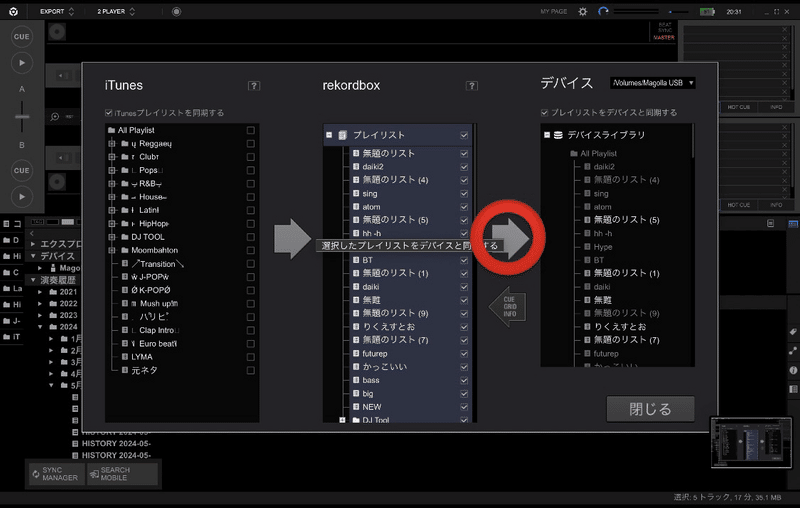Viewport: 800px width, 508px height.
Task: Click the arrow to import iTunes playlists into rekordbox
Action: [292, 238]
